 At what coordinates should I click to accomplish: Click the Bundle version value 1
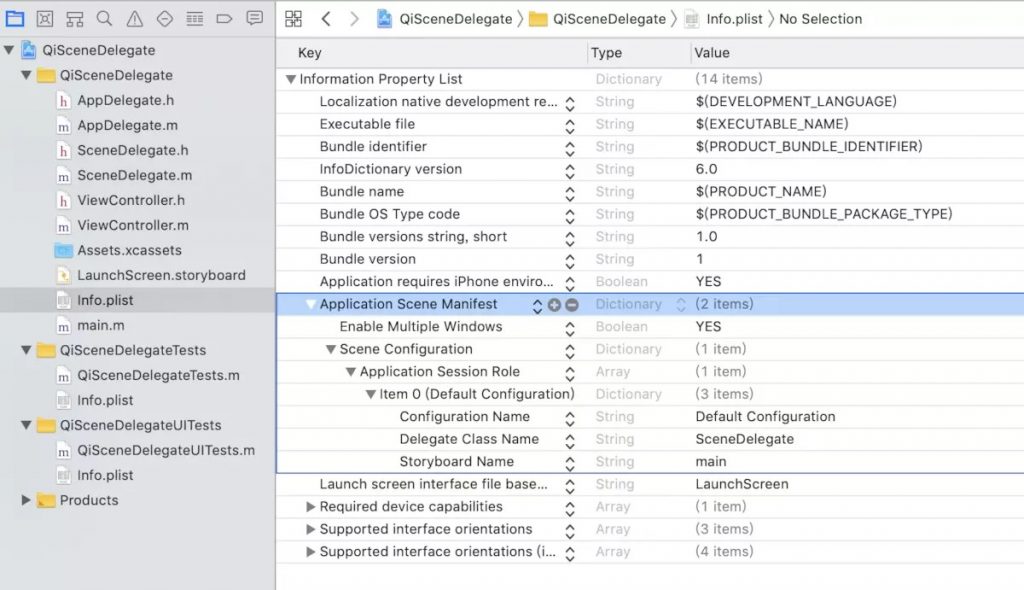699,259
